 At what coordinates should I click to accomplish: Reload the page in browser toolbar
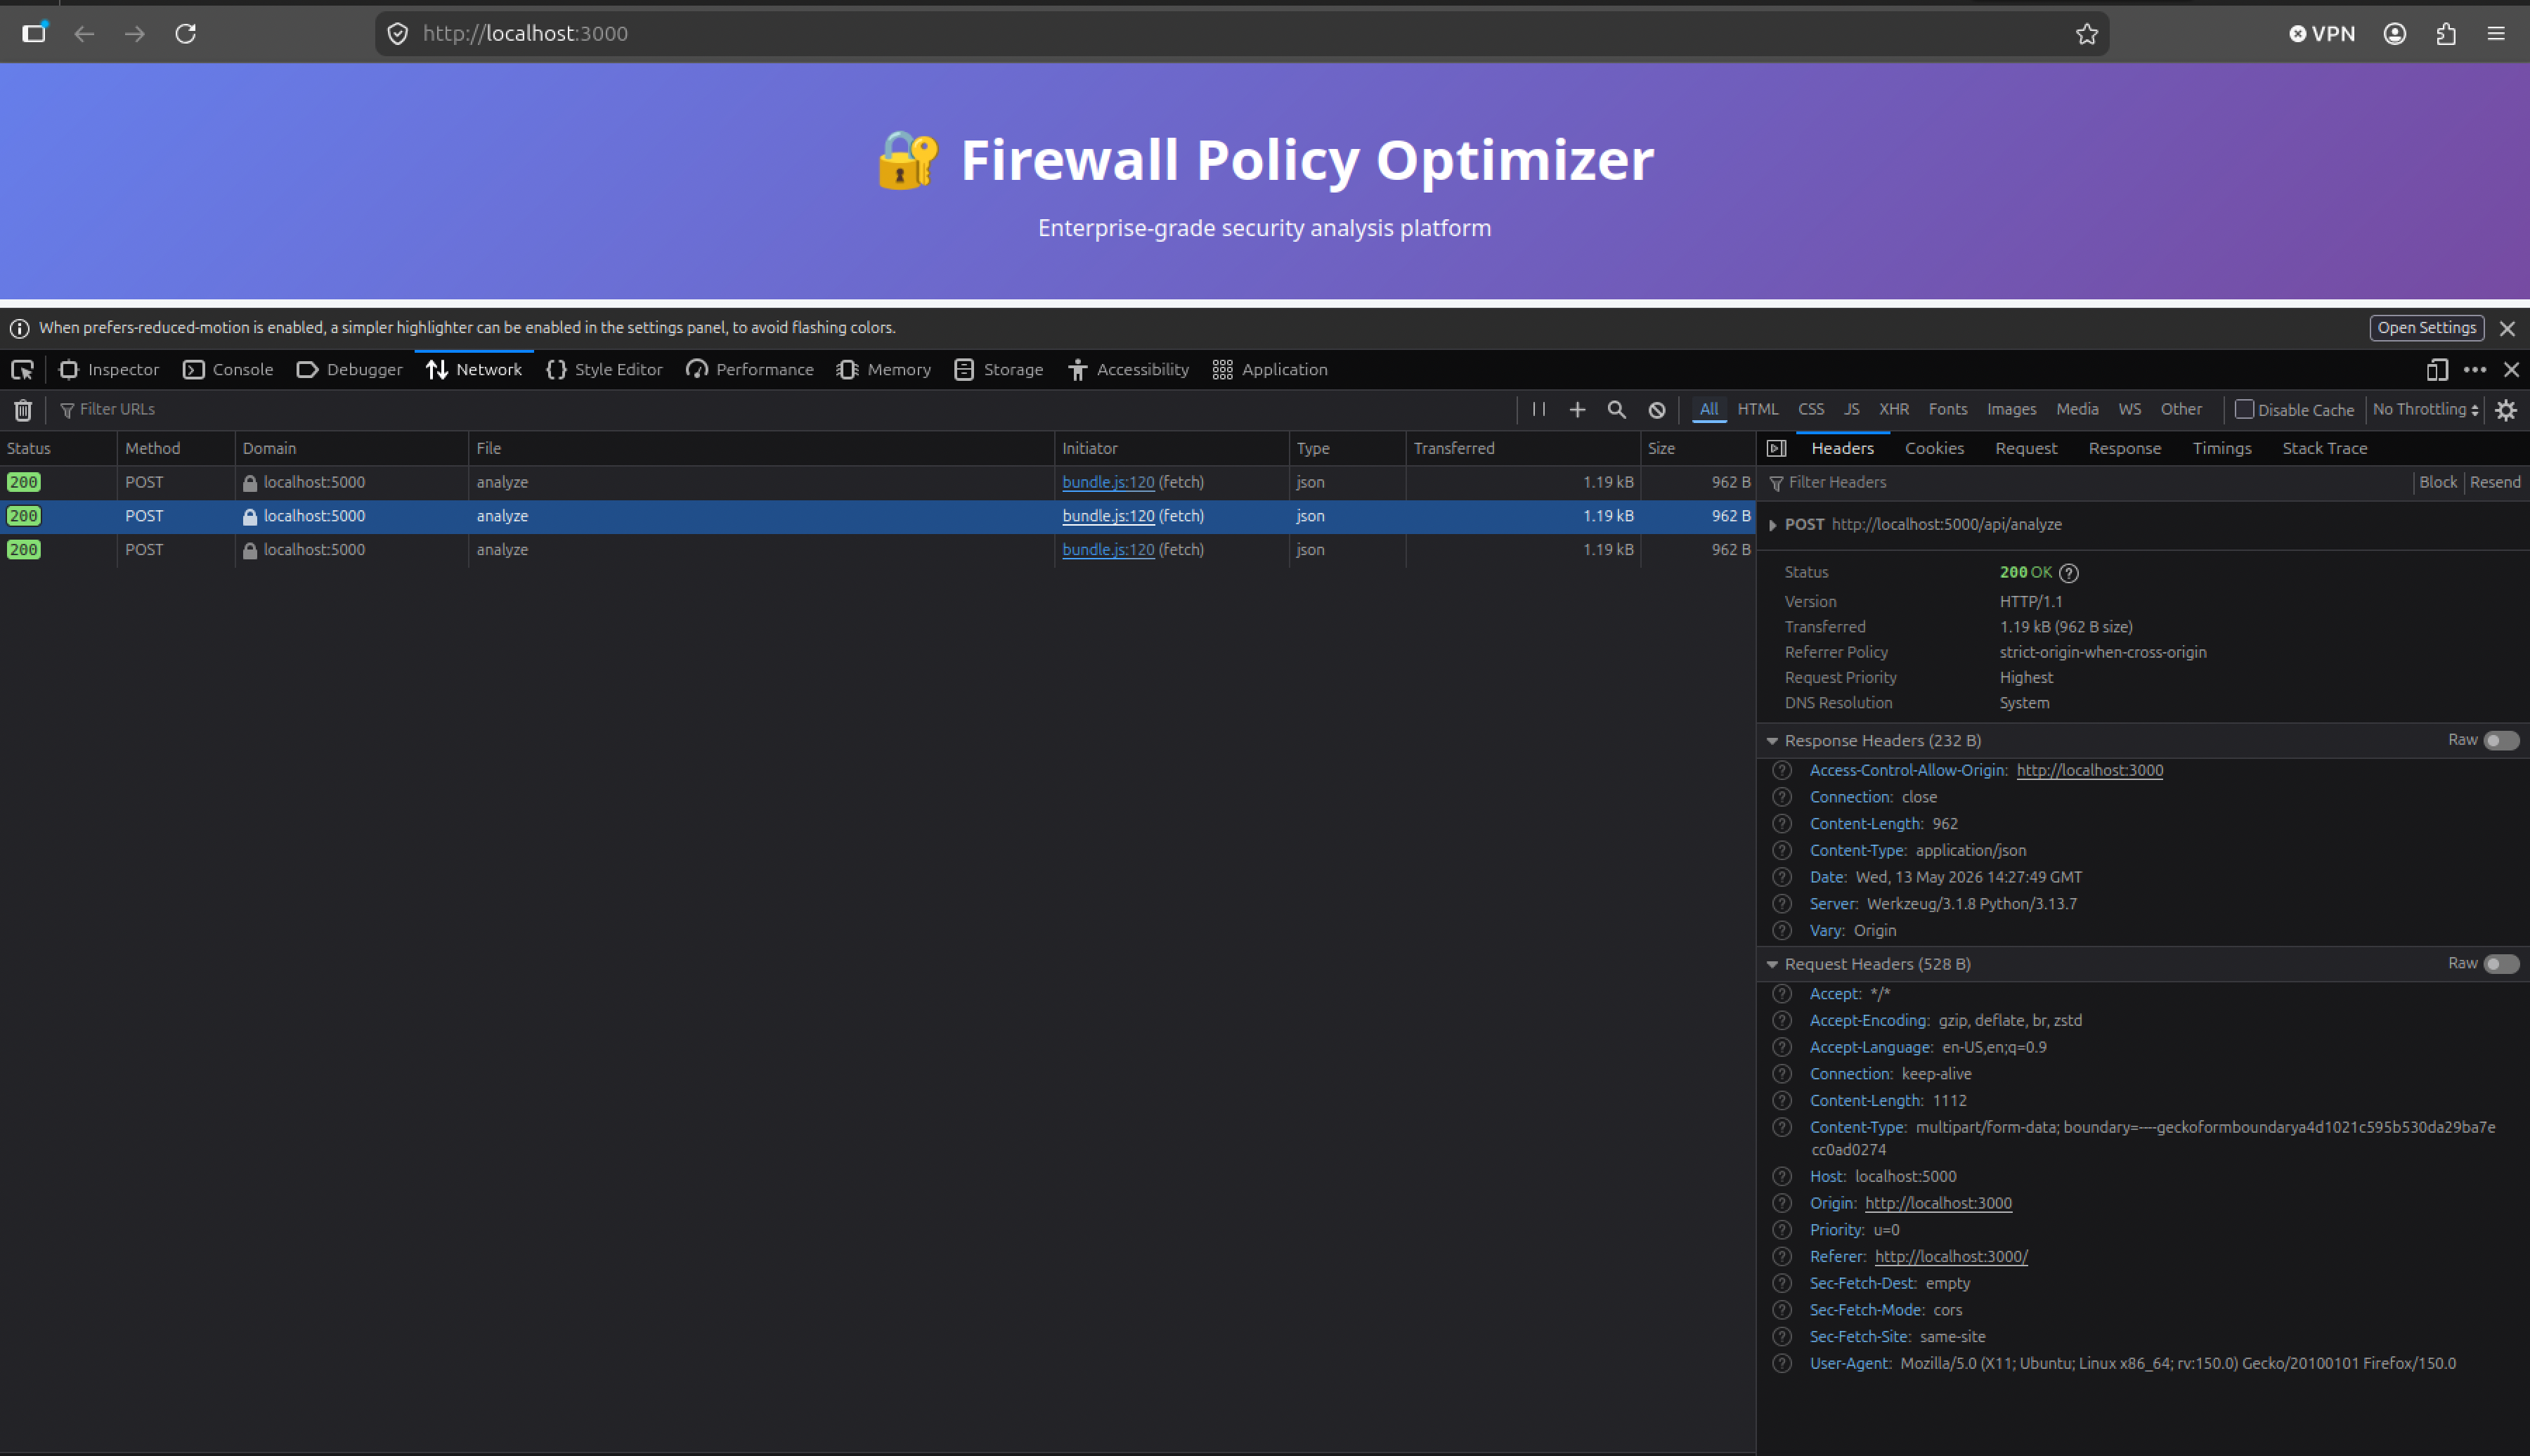coord(186,34)
